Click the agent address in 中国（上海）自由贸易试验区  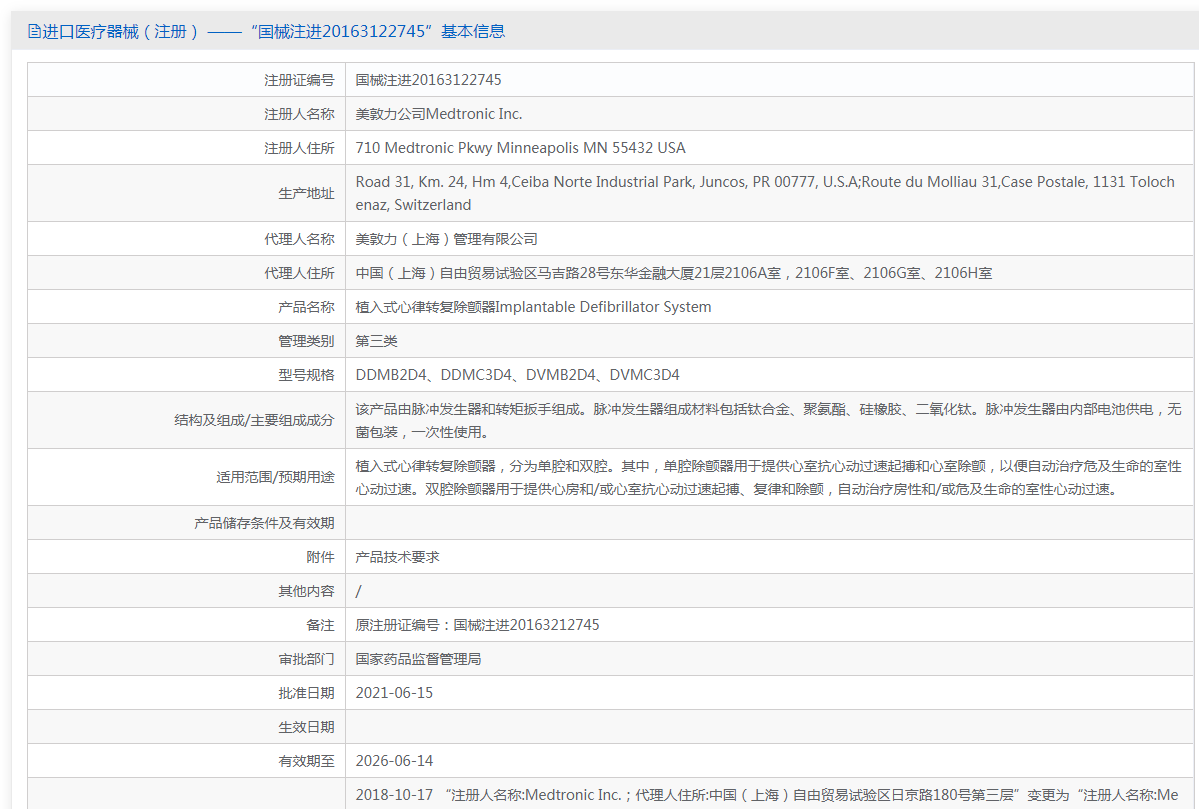pyautogui.click(x=673, y=273)
